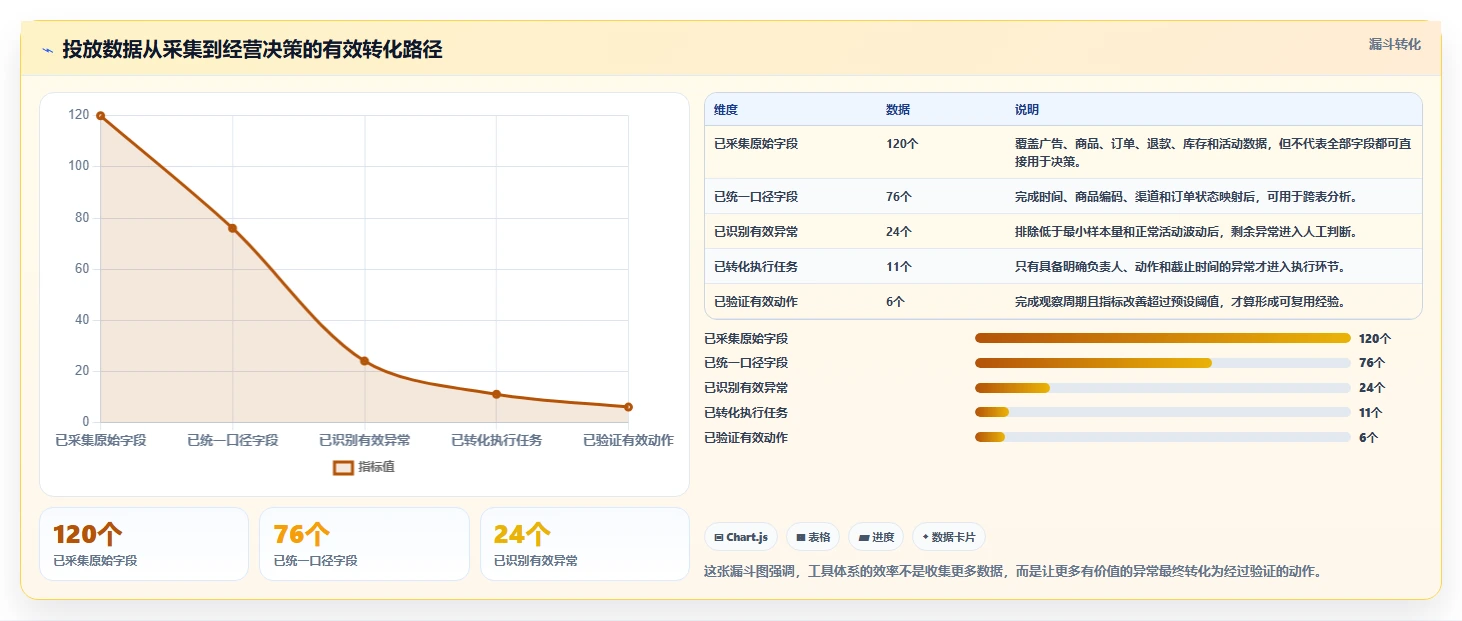Click the 76个 progress bar for 已统一口径字段
This screenshot has height=621, width=1462.
(1163, 363)
